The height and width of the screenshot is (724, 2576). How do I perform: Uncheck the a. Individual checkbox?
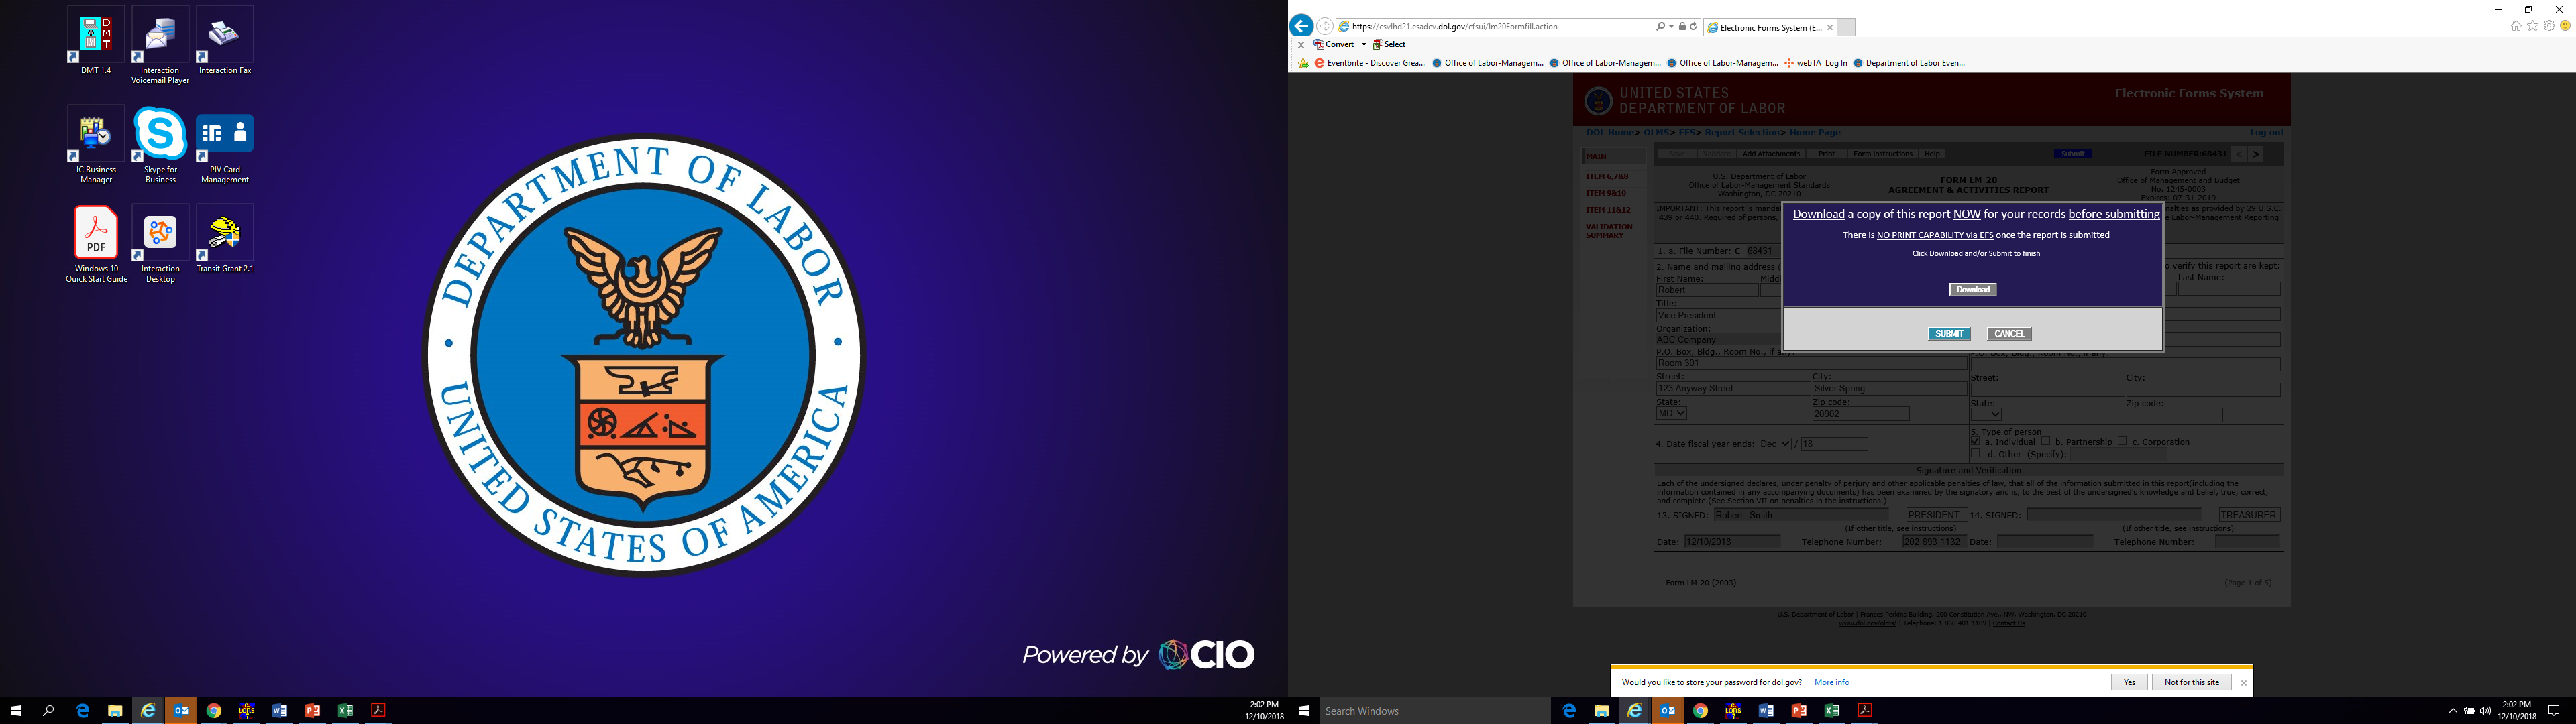tap(1975, 441)
